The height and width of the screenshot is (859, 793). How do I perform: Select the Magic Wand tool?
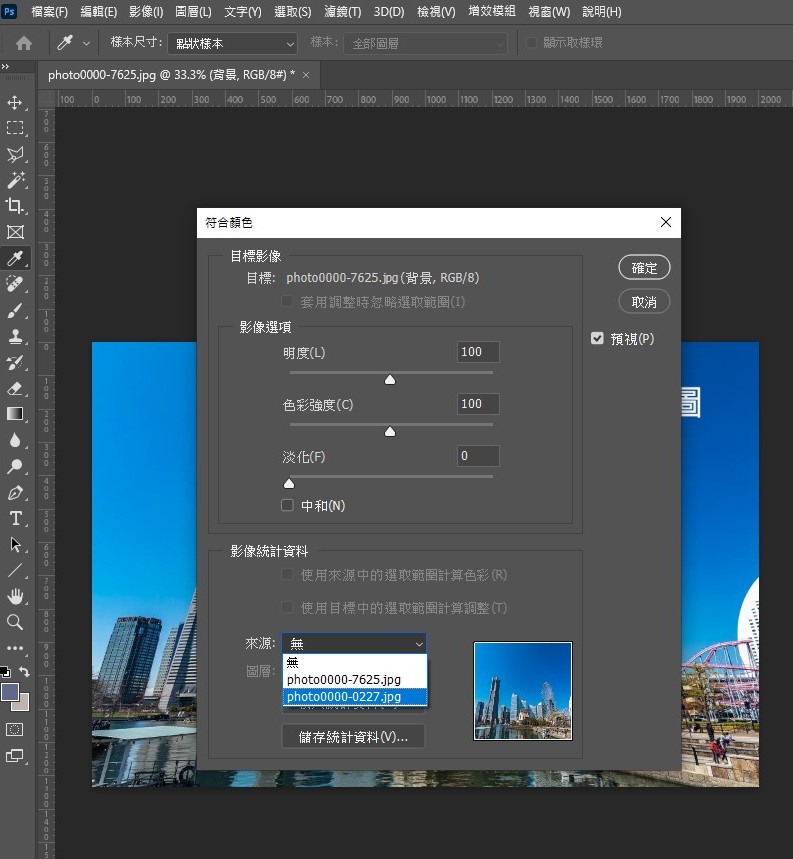click(15, 180)
